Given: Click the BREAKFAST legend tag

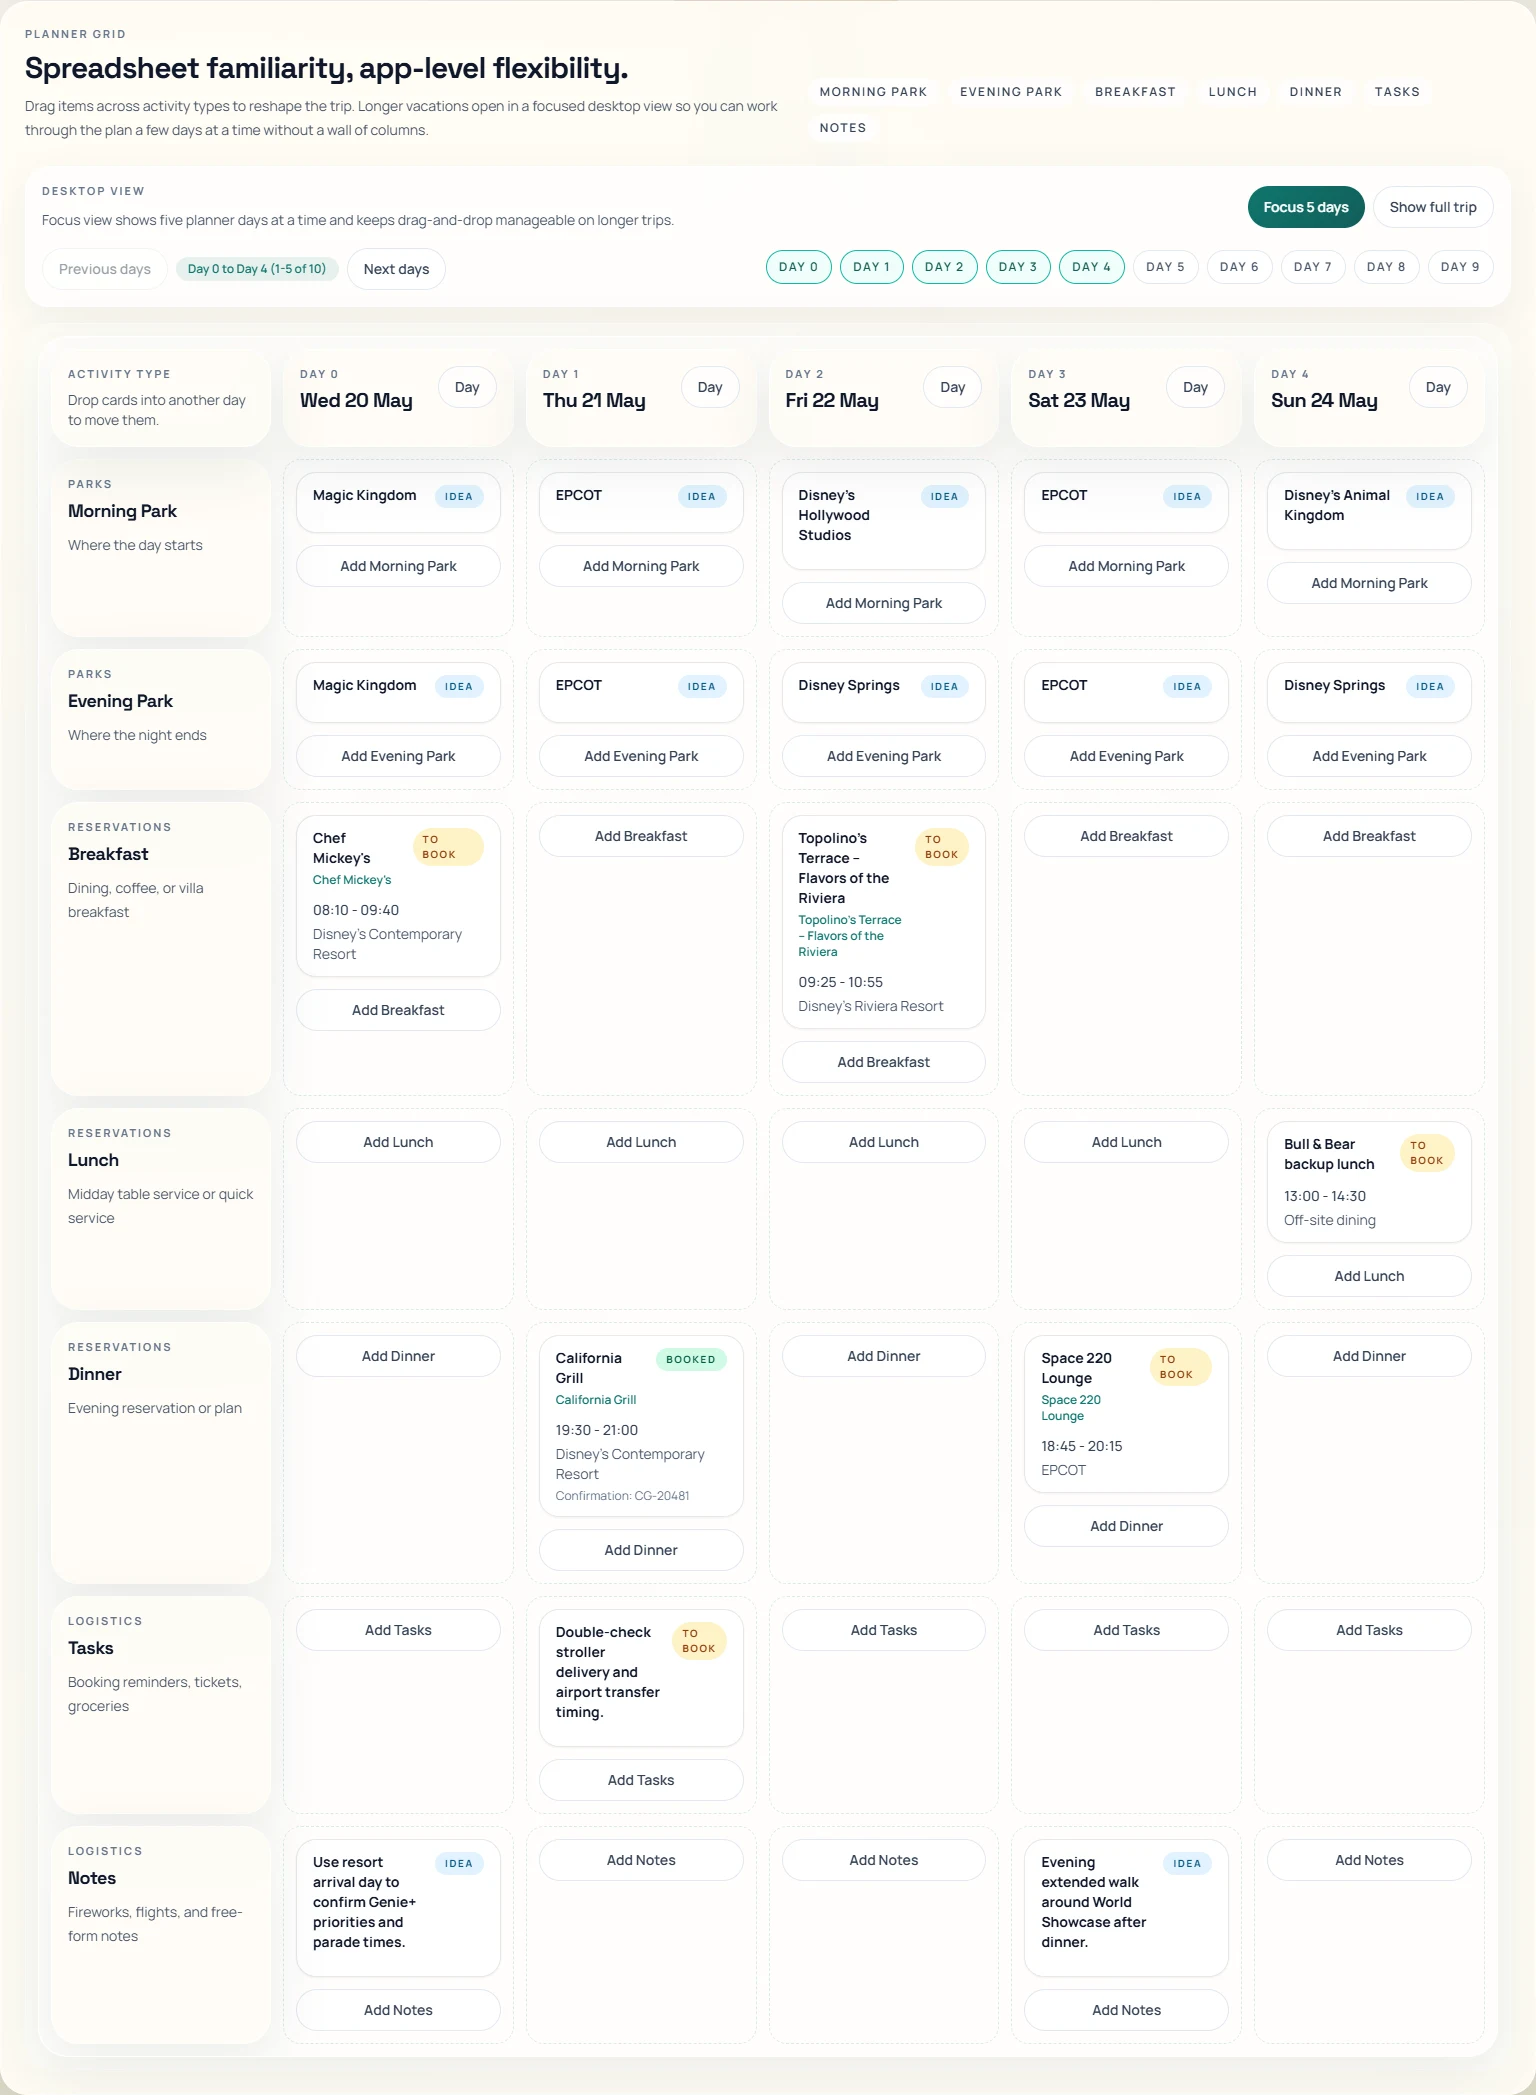Looking at the screenshot, I should pyautogui.click(x=1135, y=92).
